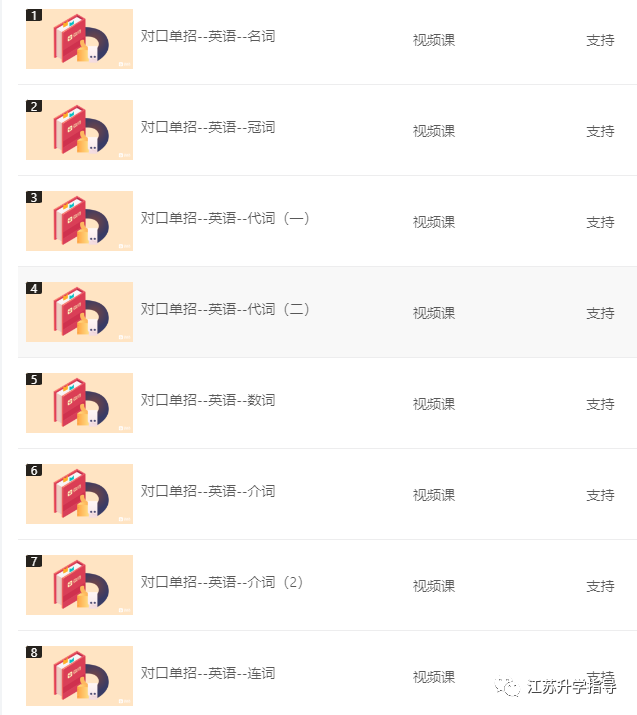
Task: Open lesson 8 thumbnail for 连词
Action: 79,676
